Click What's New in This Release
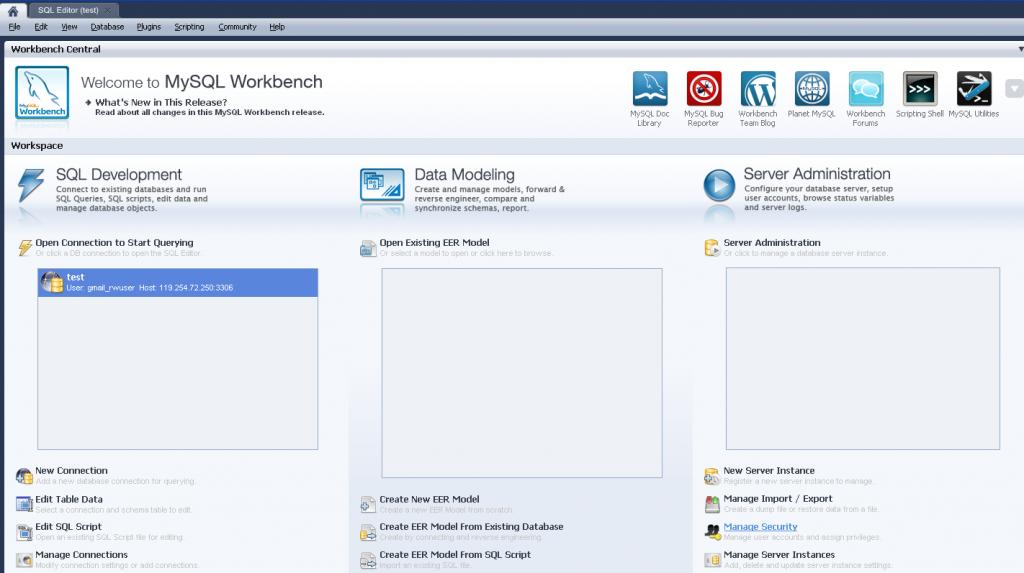 [x=160, y=102]
